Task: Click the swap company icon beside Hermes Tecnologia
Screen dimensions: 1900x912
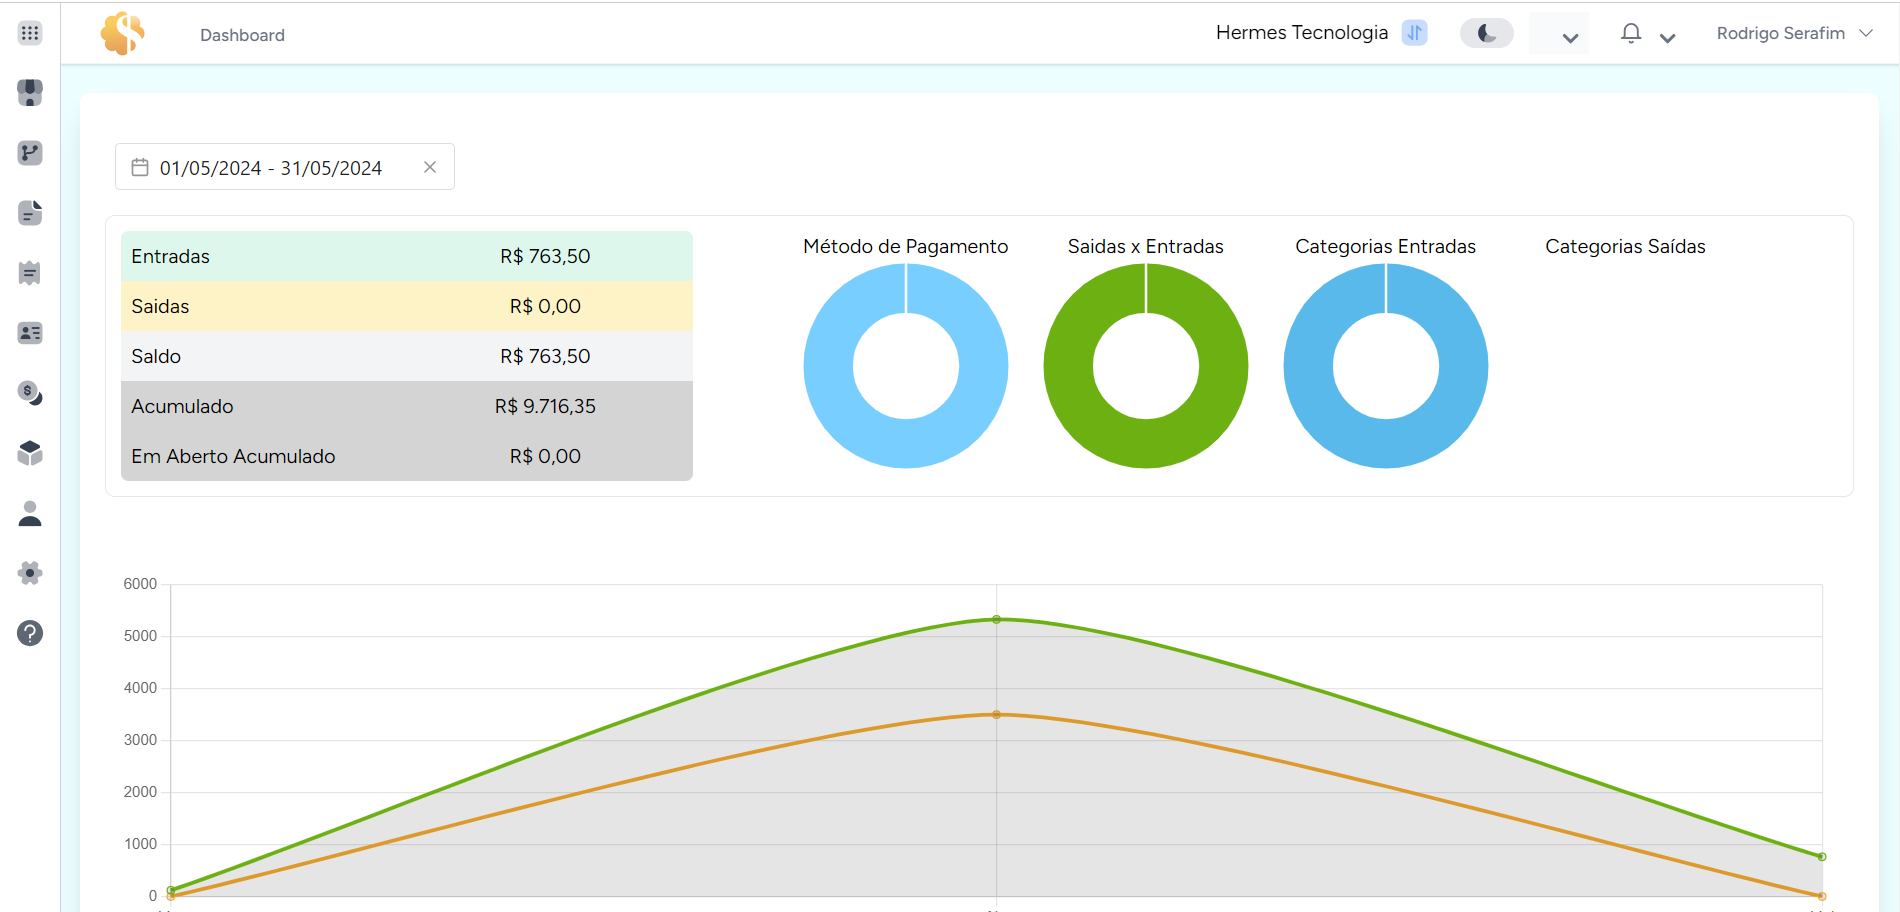Action: (1414, 33)
